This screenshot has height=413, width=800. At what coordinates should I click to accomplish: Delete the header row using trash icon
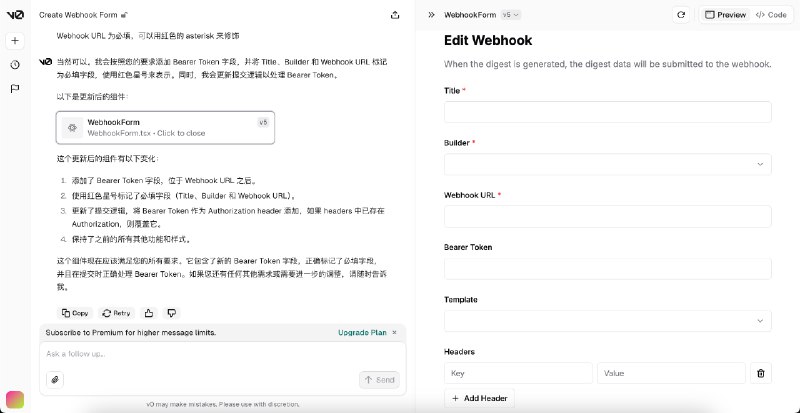(761, 373)
